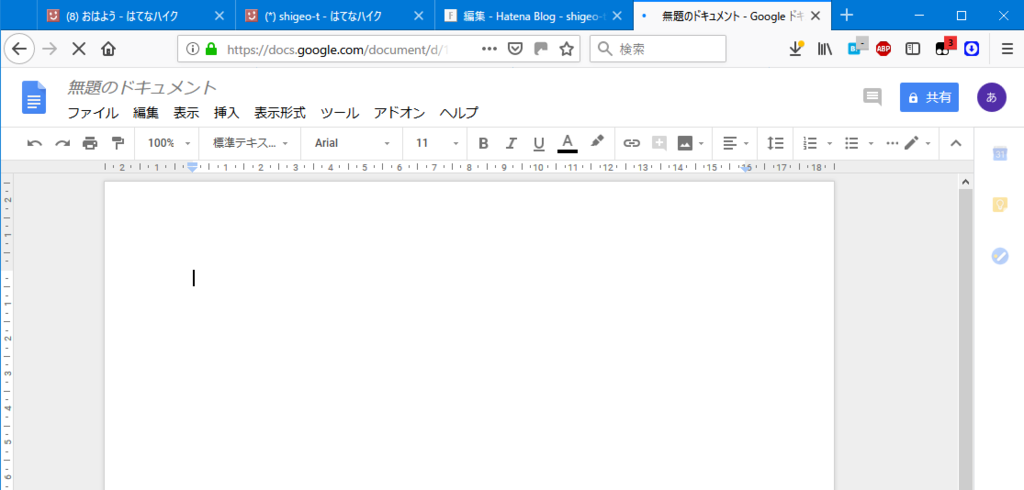Print the document using printer icon
Image resolution: width=1024 pixels, height=490 pixels.
(90, 143)
